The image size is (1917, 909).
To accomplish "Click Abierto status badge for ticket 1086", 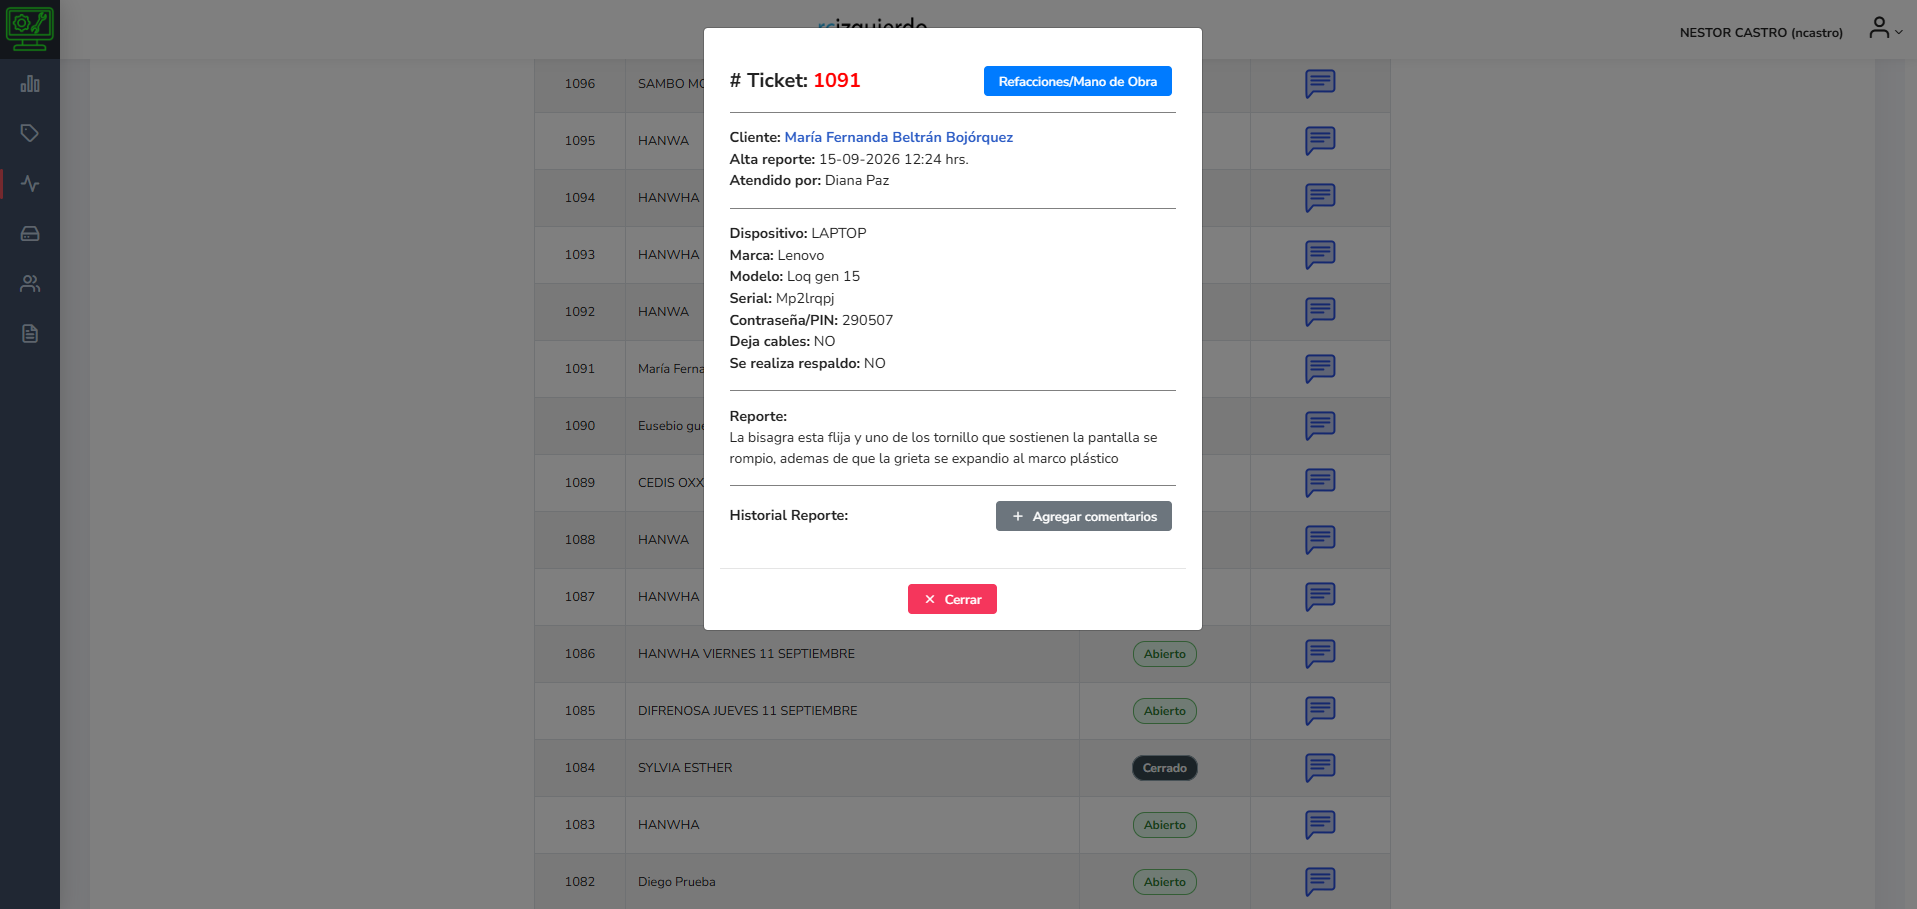I will 1164,654.
